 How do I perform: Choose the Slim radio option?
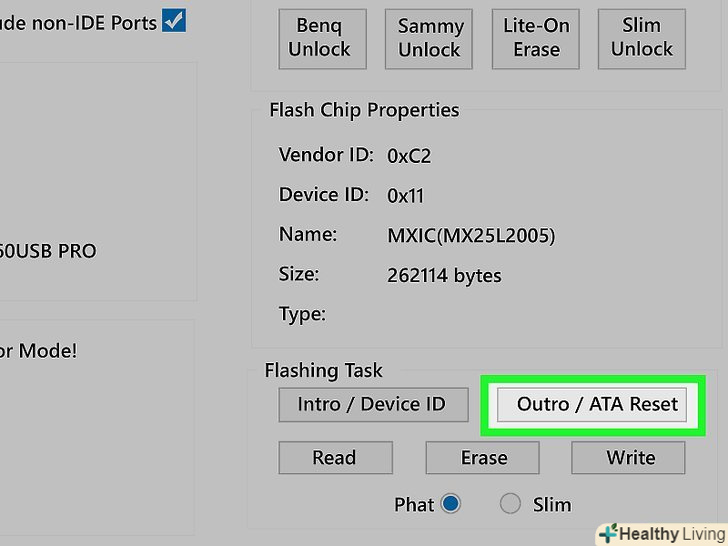pyautogui.click(x=511, y=504)
